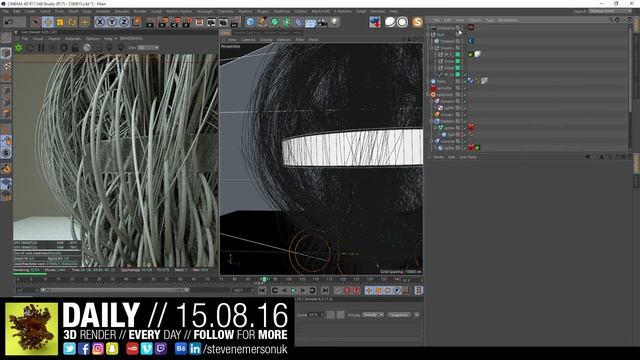This screenshot has width=640, height=360.
Task: Add a floor/environment grid object
Action: pos(311,22)
